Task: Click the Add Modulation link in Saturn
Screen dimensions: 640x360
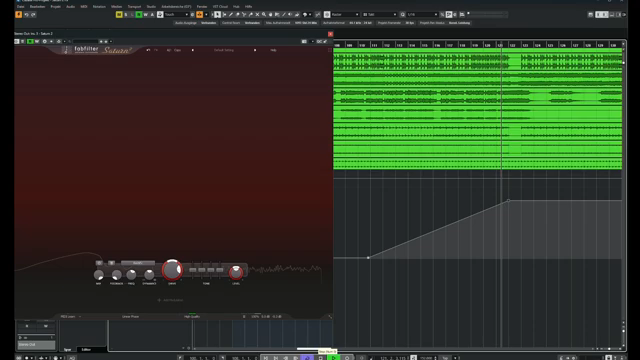Action: 170,300
